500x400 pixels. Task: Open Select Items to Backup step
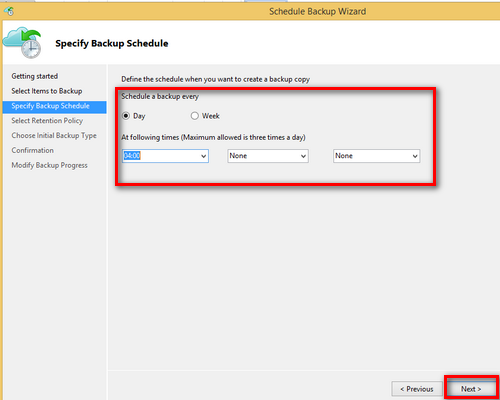pos(47,91)
